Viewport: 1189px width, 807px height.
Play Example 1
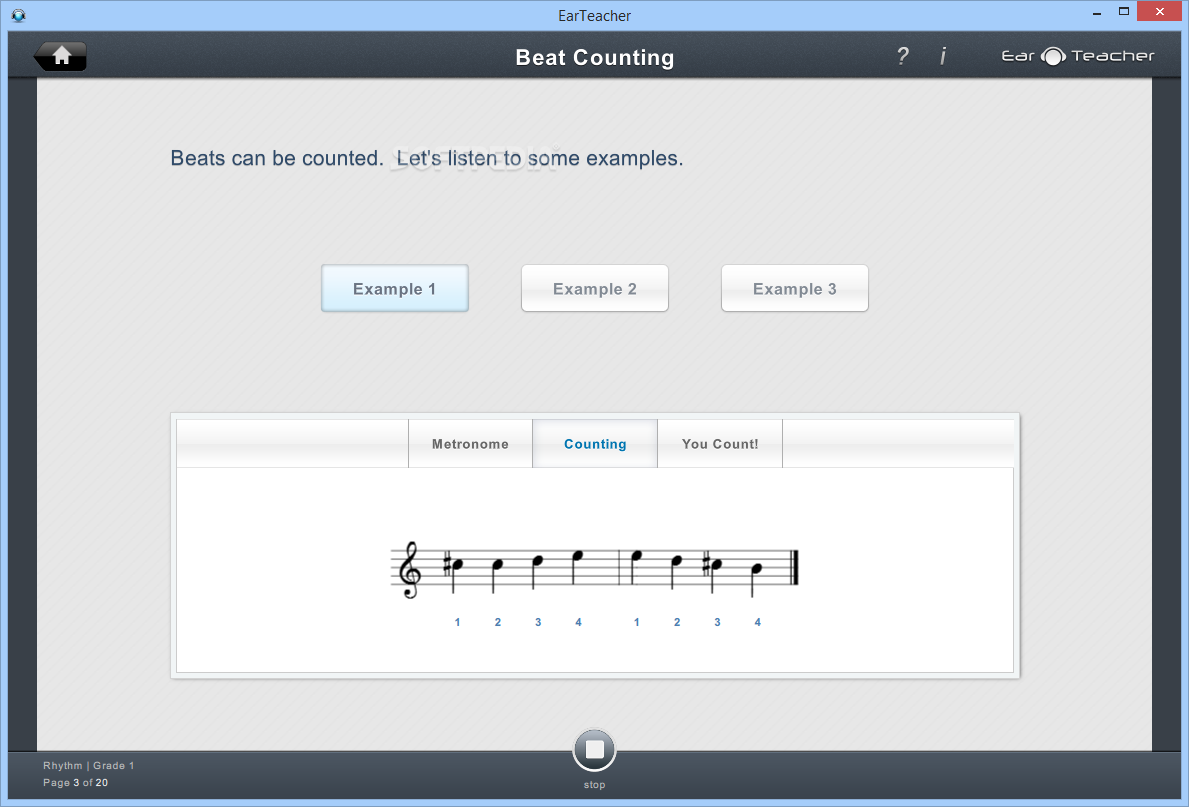pyautogui.click(x=394, y=288)
